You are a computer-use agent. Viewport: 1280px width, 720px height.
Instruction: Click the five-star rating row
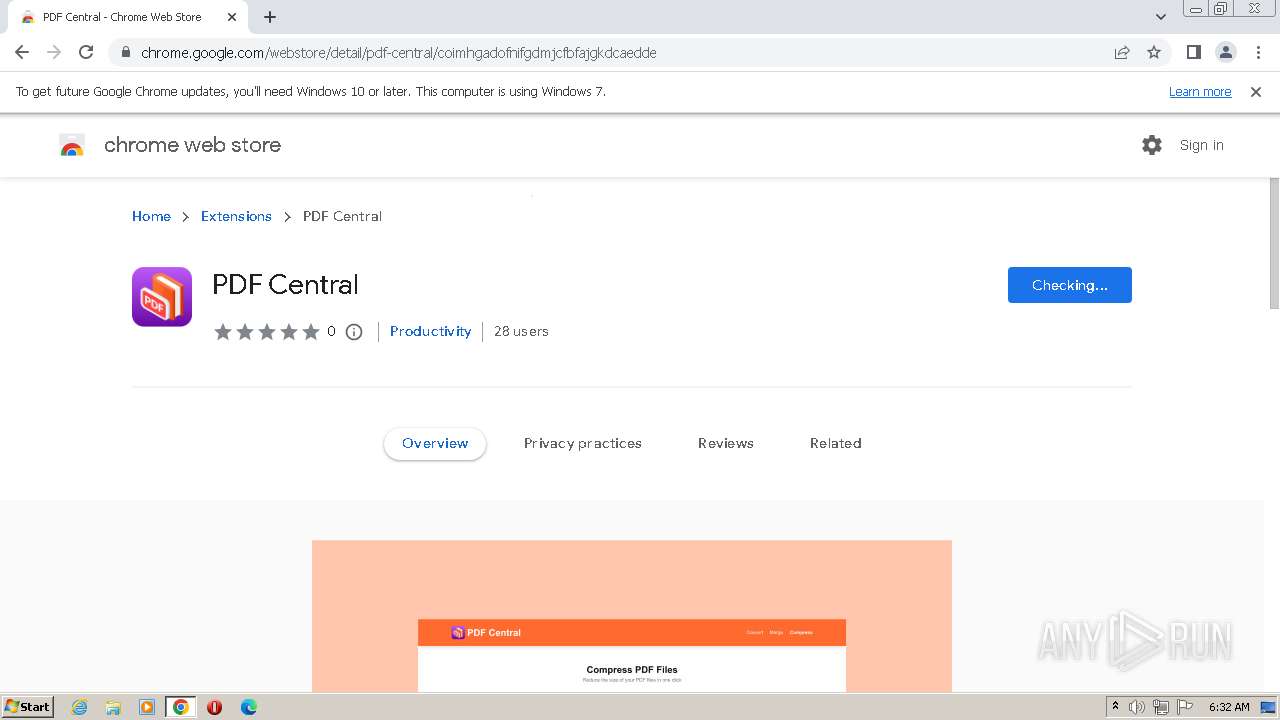pos(266,332)
